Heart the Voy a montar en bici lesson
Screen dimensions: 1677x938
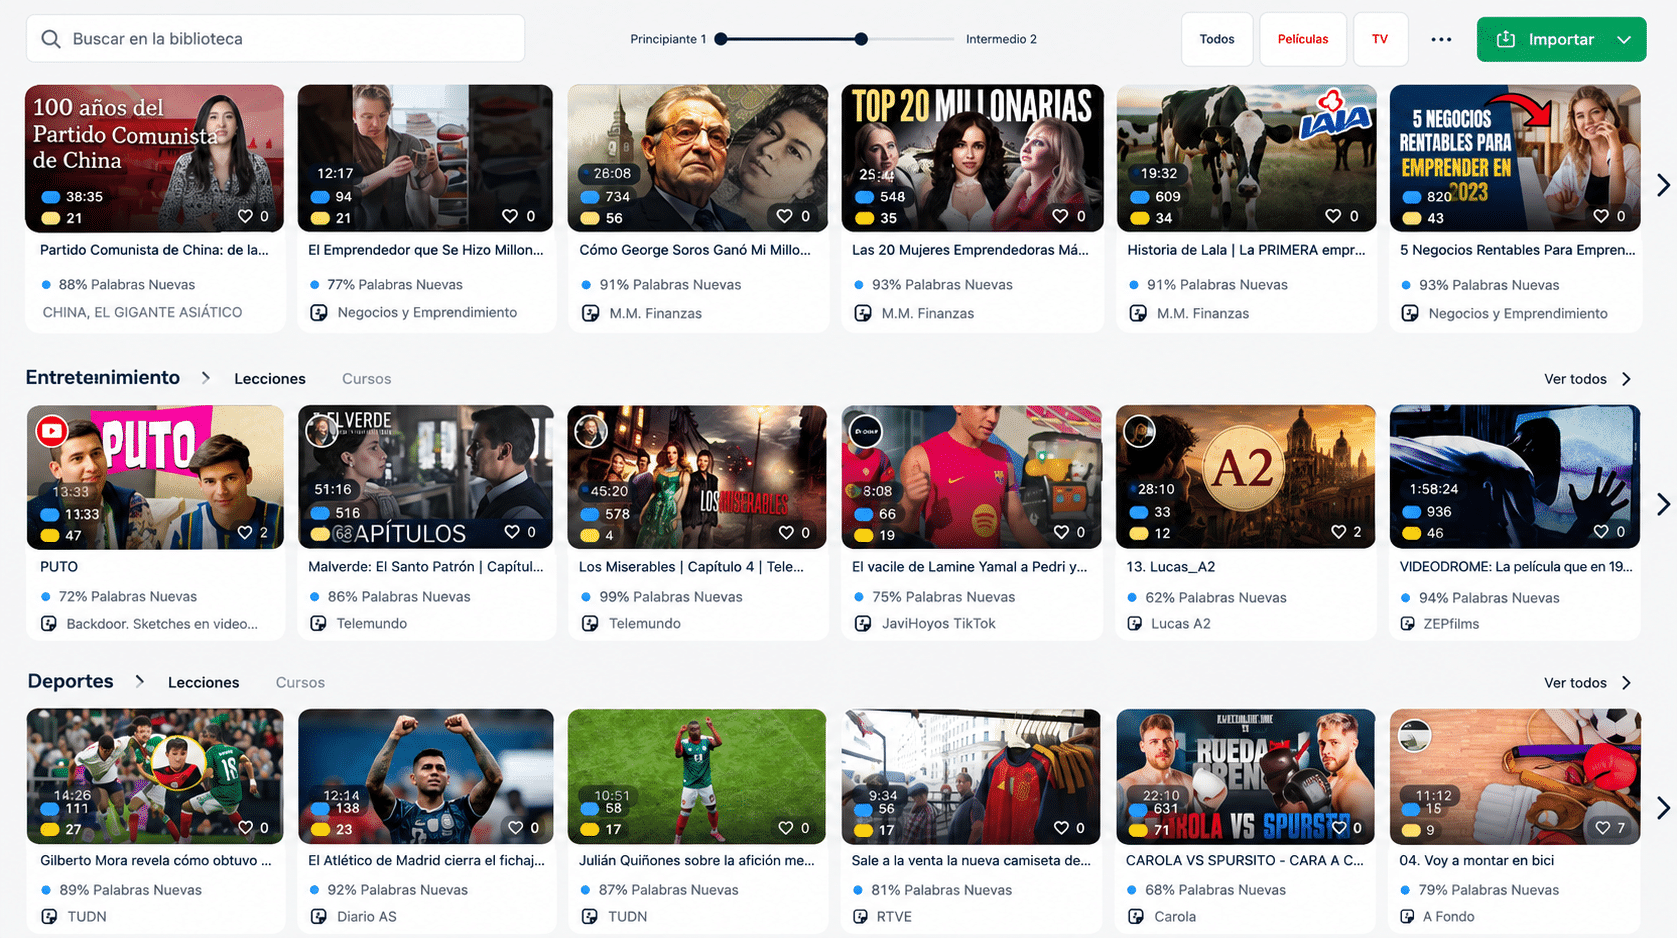pyautogui.click(x=1602, y=828)
